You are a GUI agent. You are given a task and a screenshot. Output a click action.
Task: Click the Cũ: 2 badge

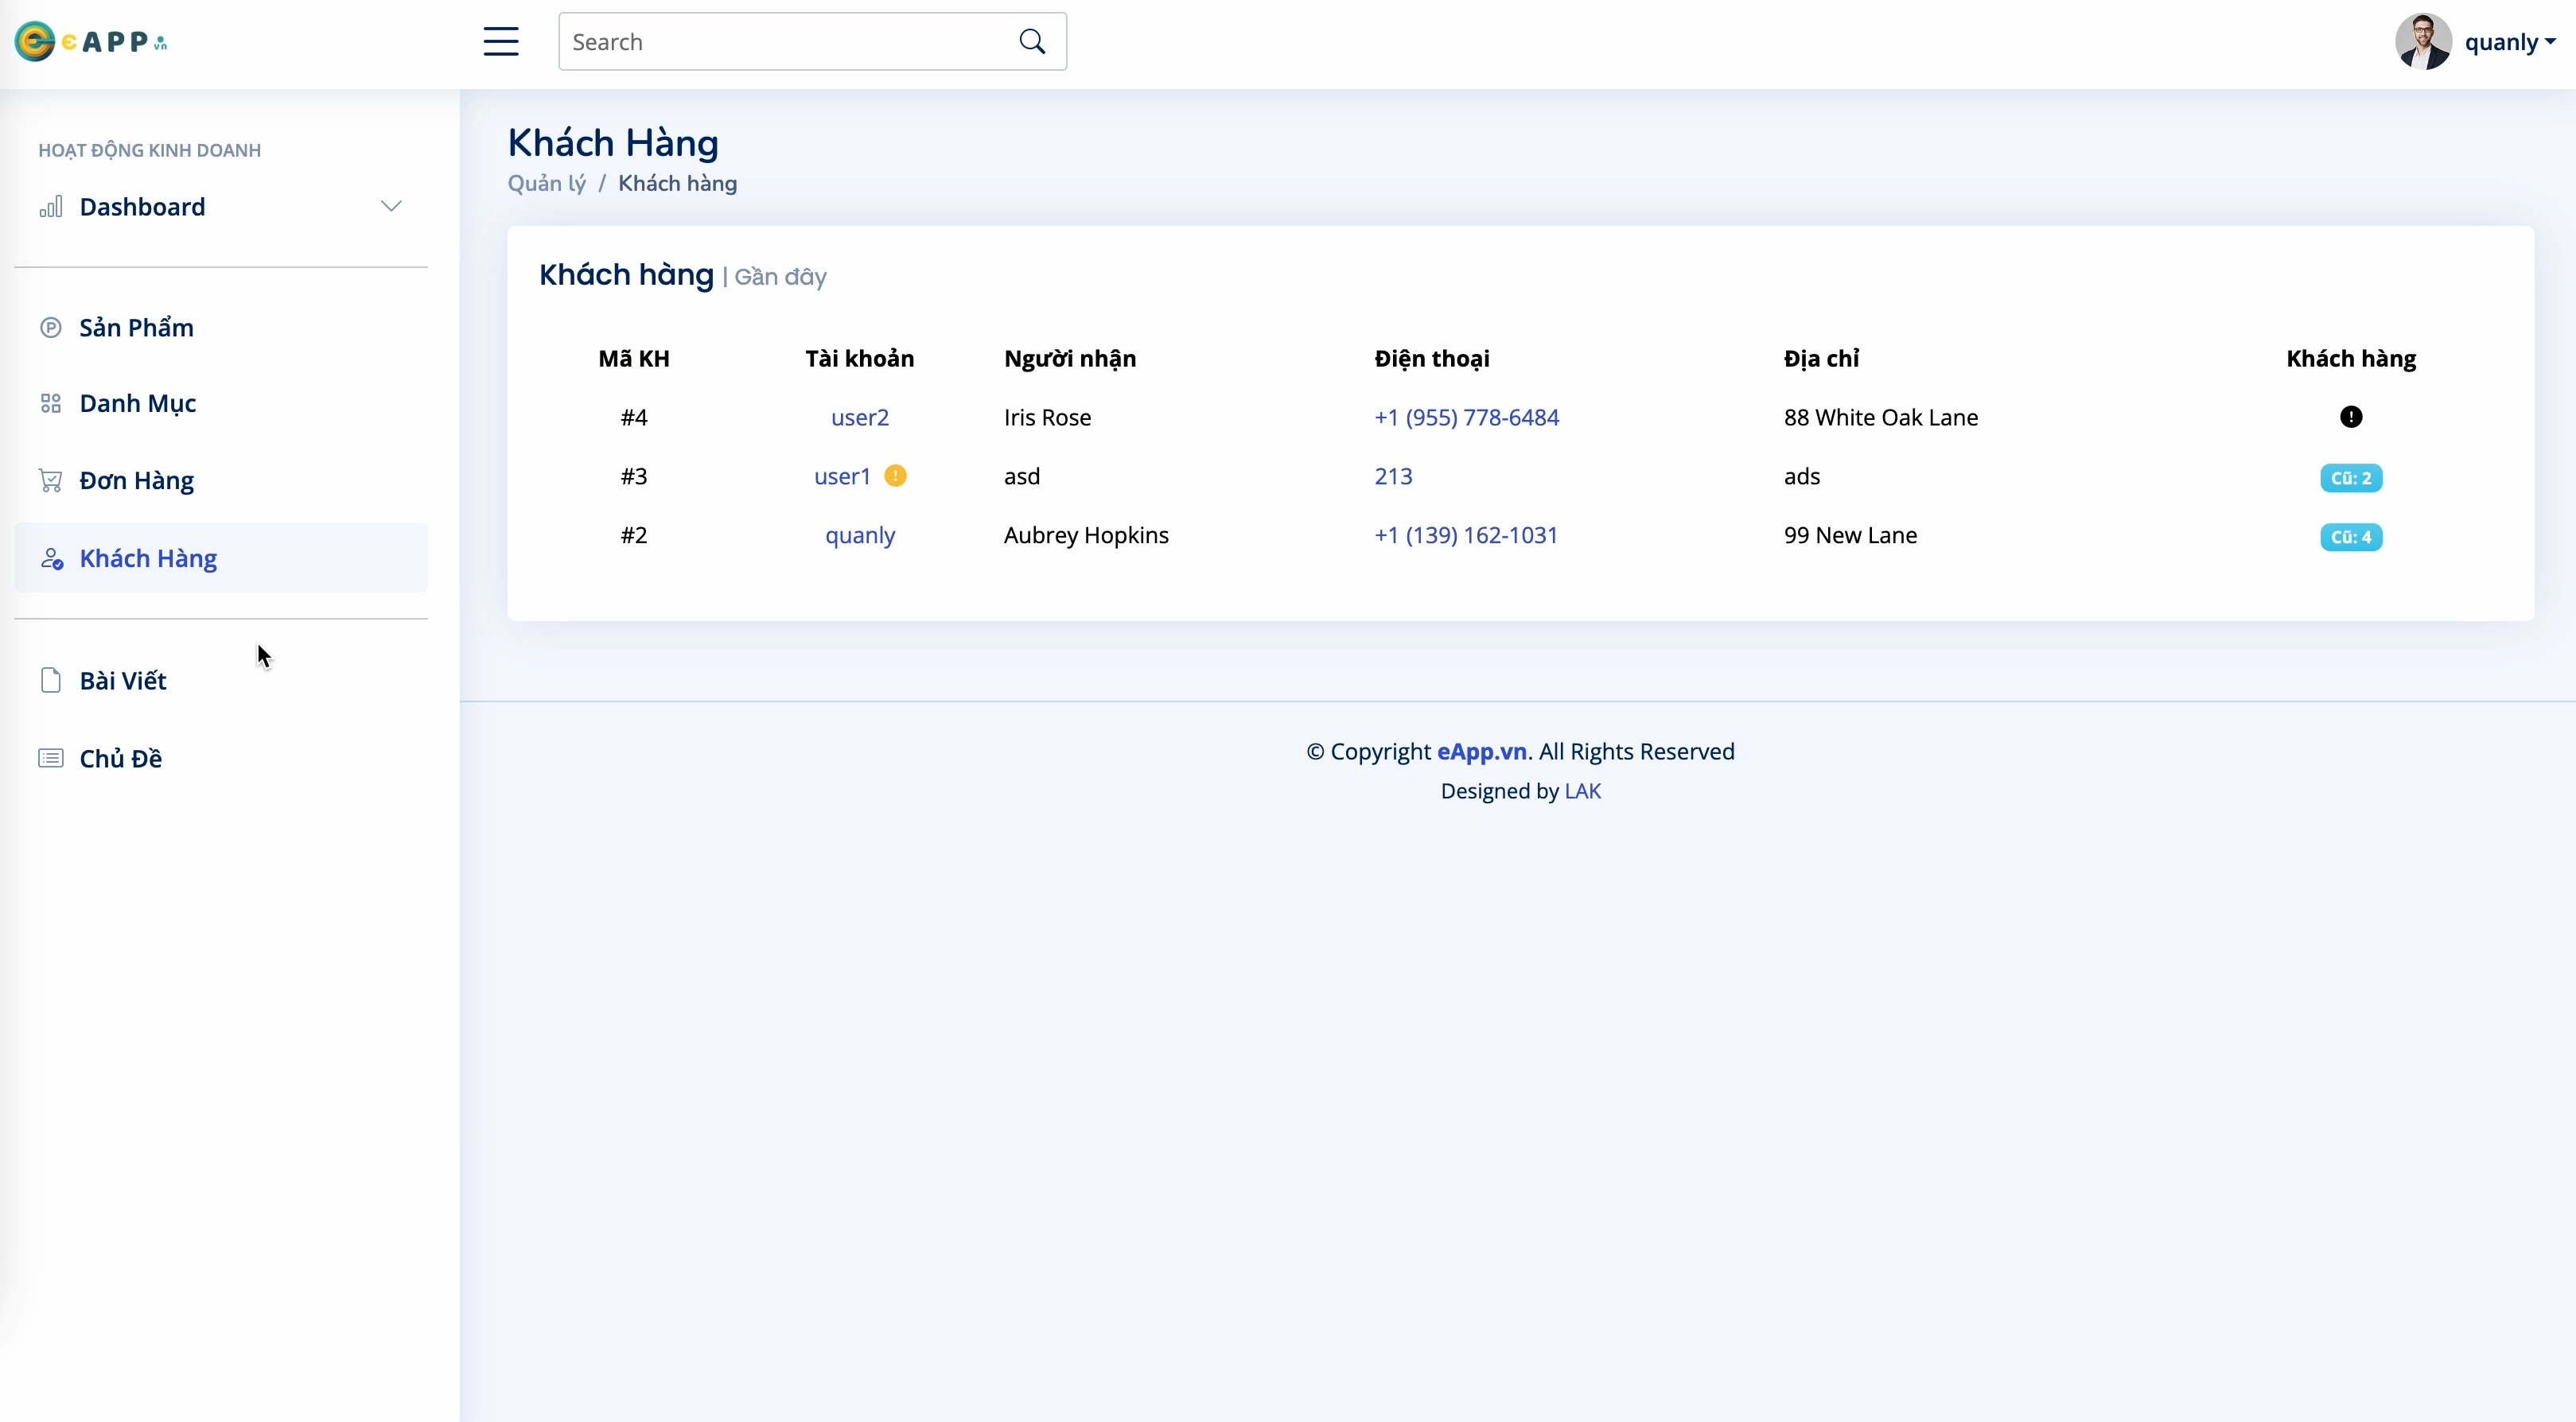(x=2351, y=478)
